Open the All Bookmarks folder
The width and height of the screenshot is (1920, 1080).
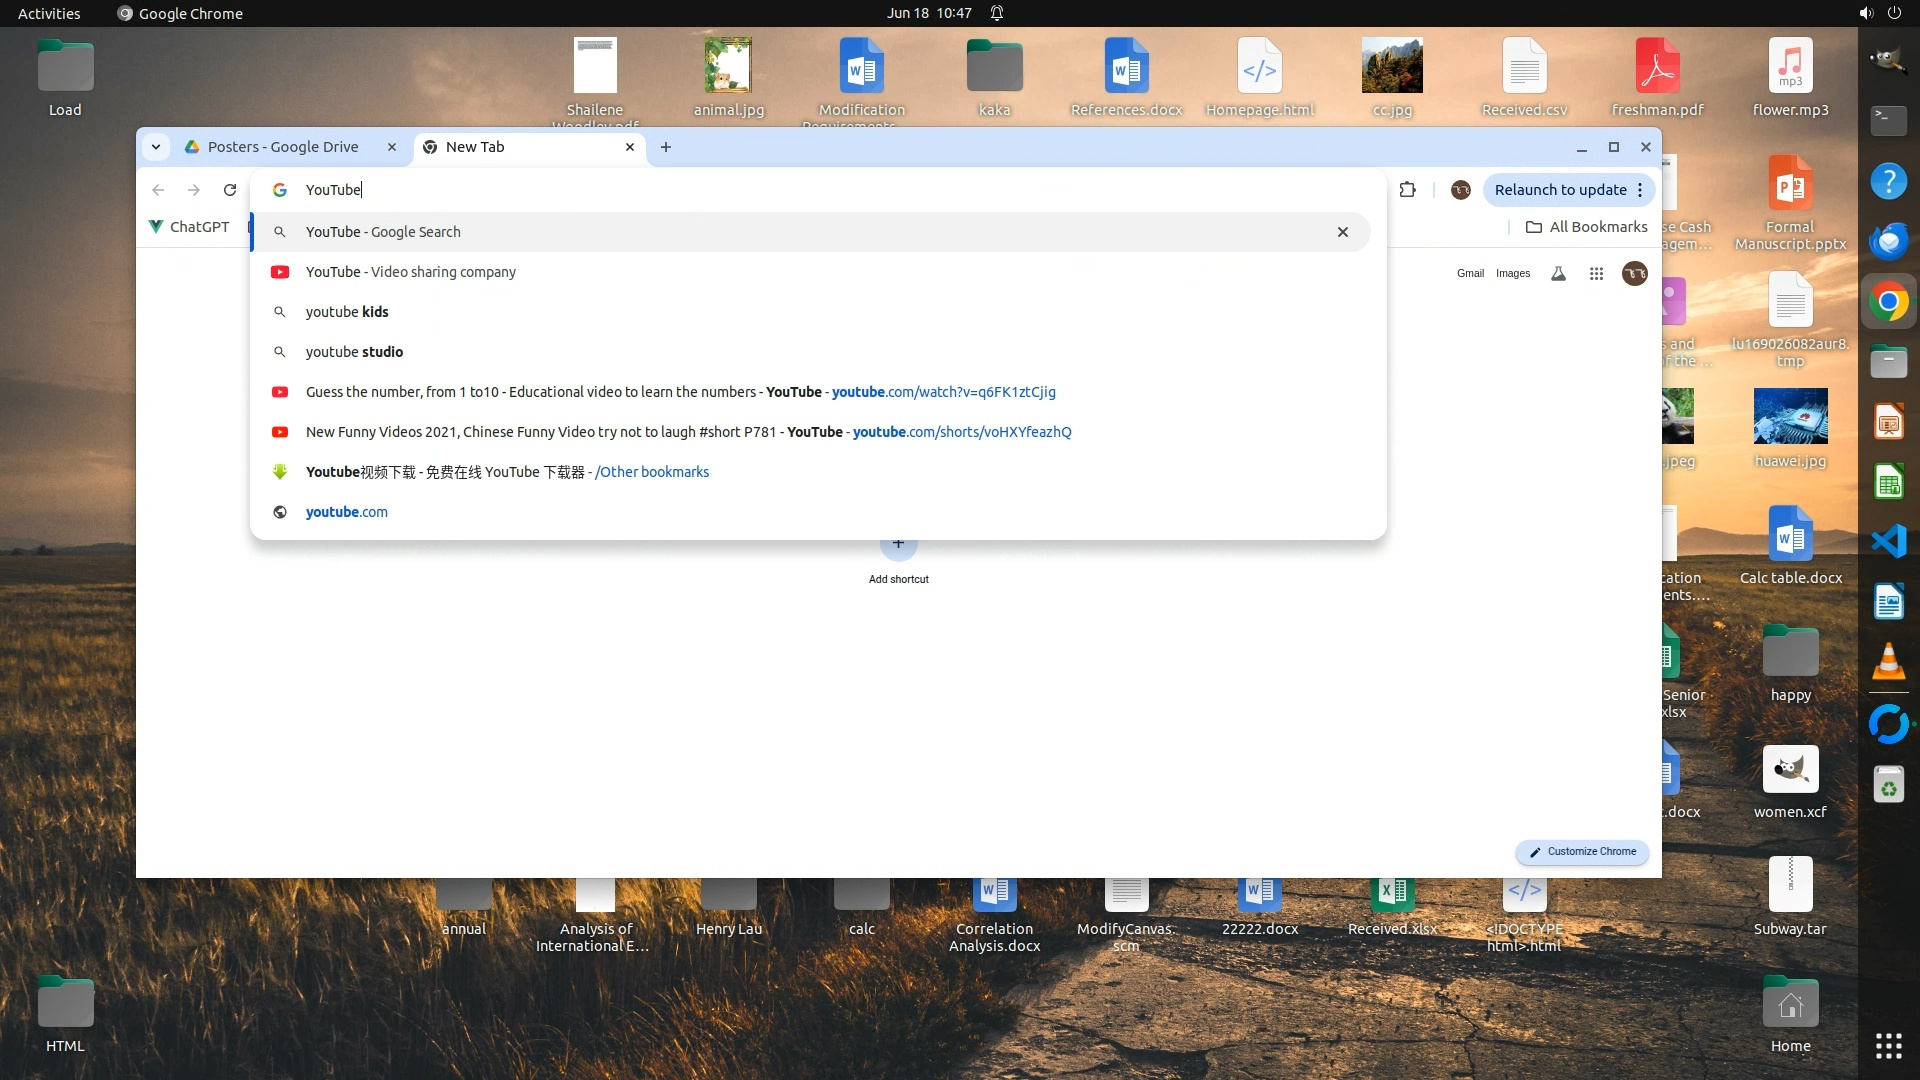[x=1586, y=227]
